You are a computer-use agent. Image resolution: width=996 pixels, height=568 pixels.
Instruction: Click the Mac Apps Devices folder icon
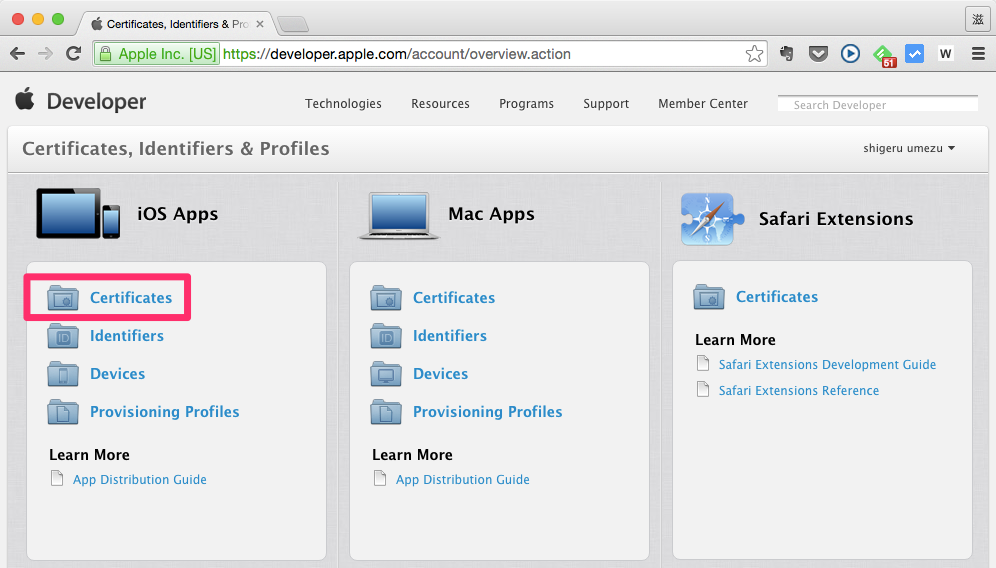(386, 374)
